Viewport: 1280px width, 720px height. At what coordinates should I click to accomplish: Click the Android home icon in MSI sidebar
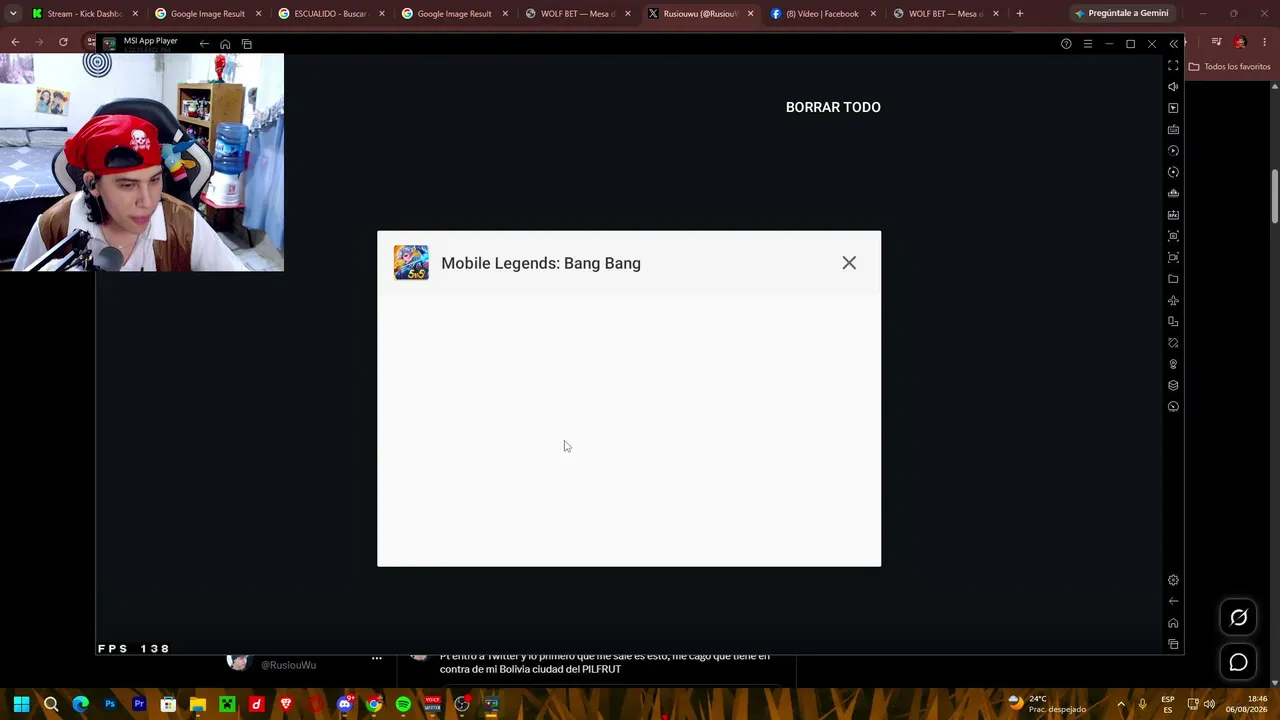[1173, 623]
